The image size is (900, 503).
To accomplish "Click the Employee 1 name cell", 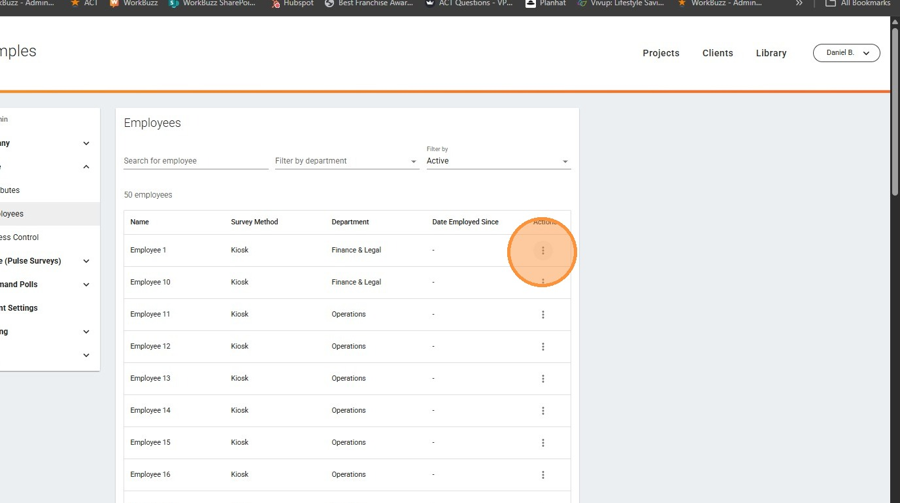I will (x=148, y=250).
